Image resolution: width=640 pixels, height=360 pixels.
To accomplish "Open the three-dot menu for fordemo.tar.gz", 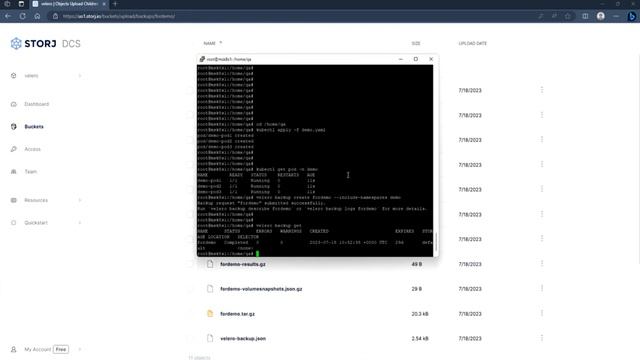I will tap(542, 313).
